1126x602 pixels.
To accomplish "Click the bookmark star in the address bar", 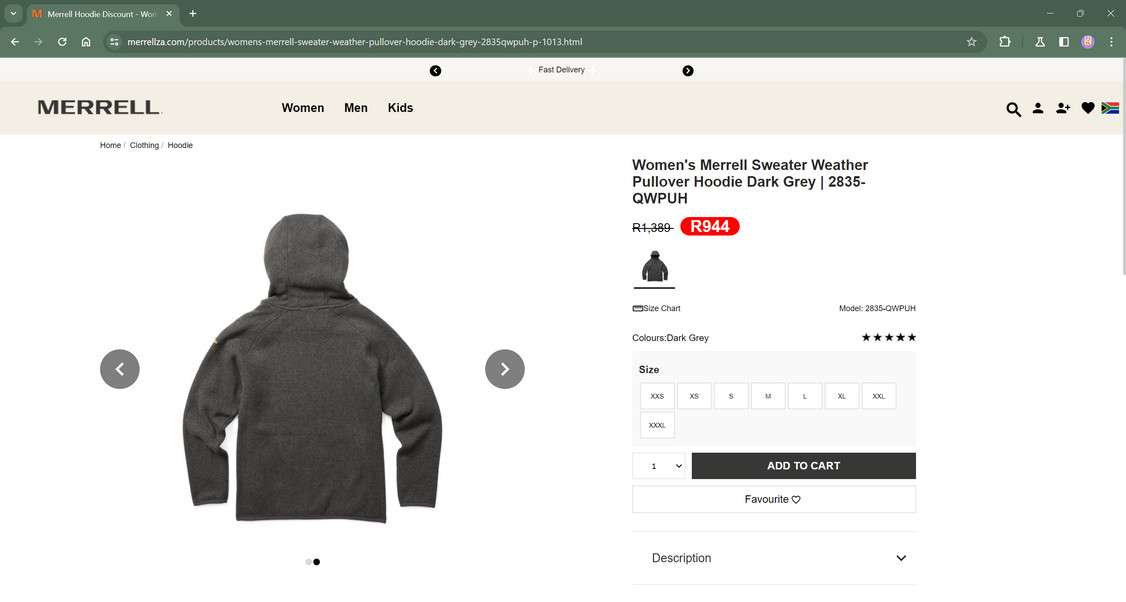I will coord(971,42).
